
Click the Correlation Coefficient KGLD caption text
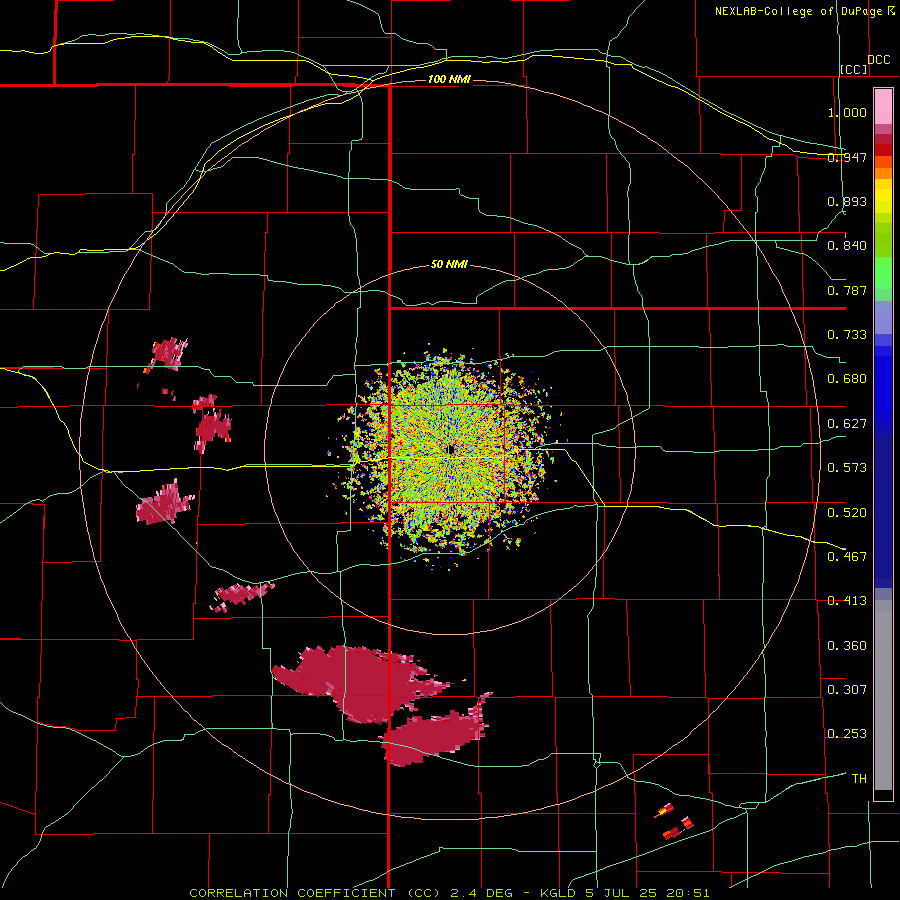click(x=449, y=893)
